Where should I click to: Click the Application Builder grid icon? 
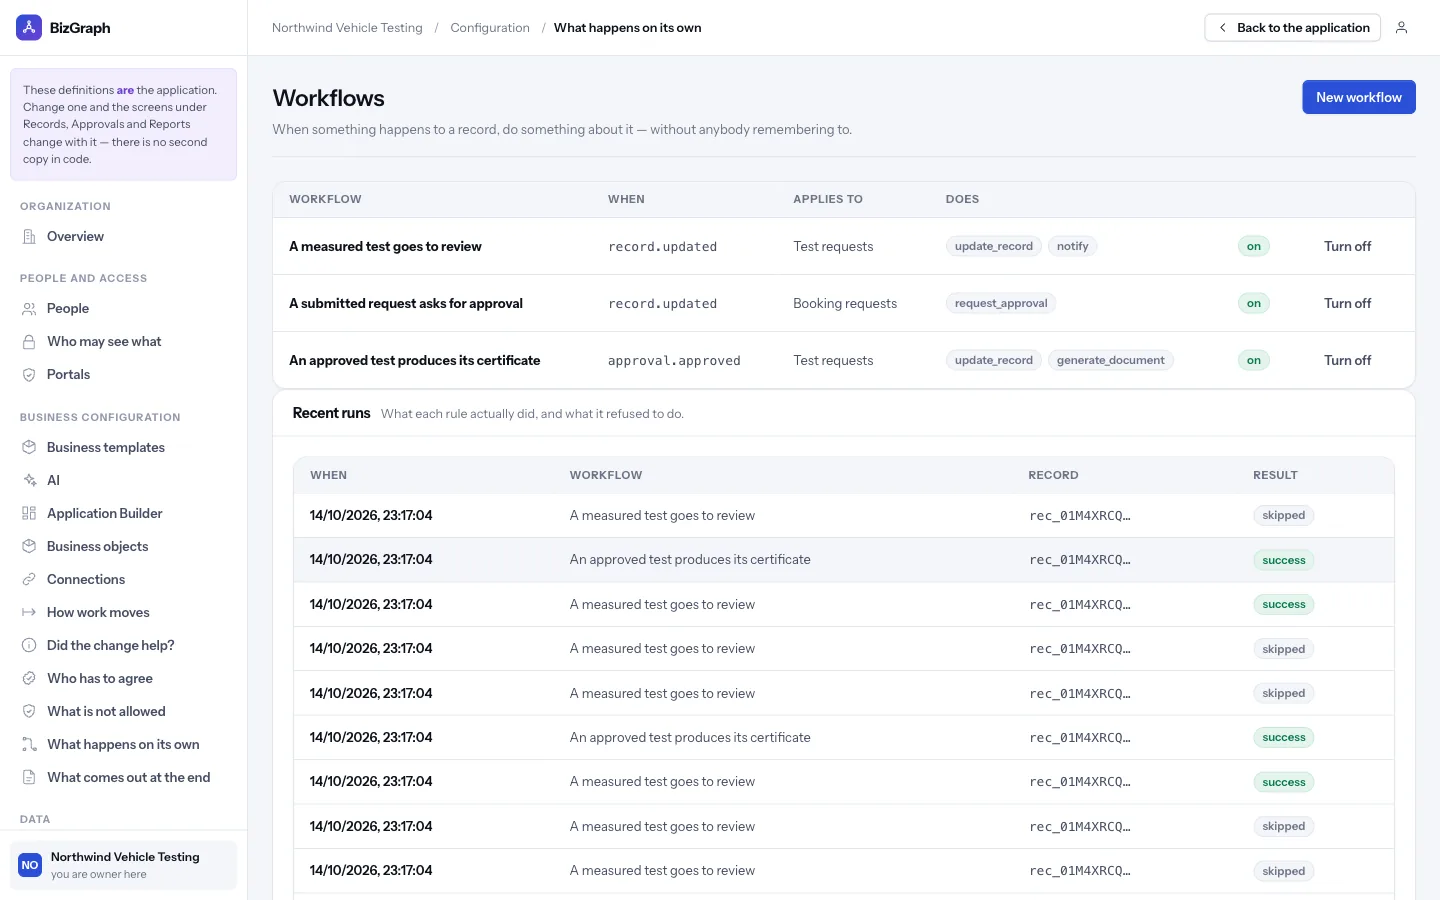coord(29,514)
